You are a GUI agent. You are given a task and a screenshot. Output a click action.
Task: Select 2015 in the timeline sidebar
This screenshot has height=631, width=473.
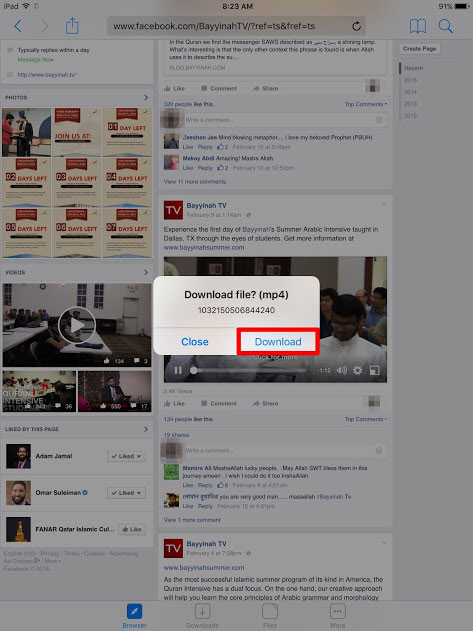coord(410,80)
